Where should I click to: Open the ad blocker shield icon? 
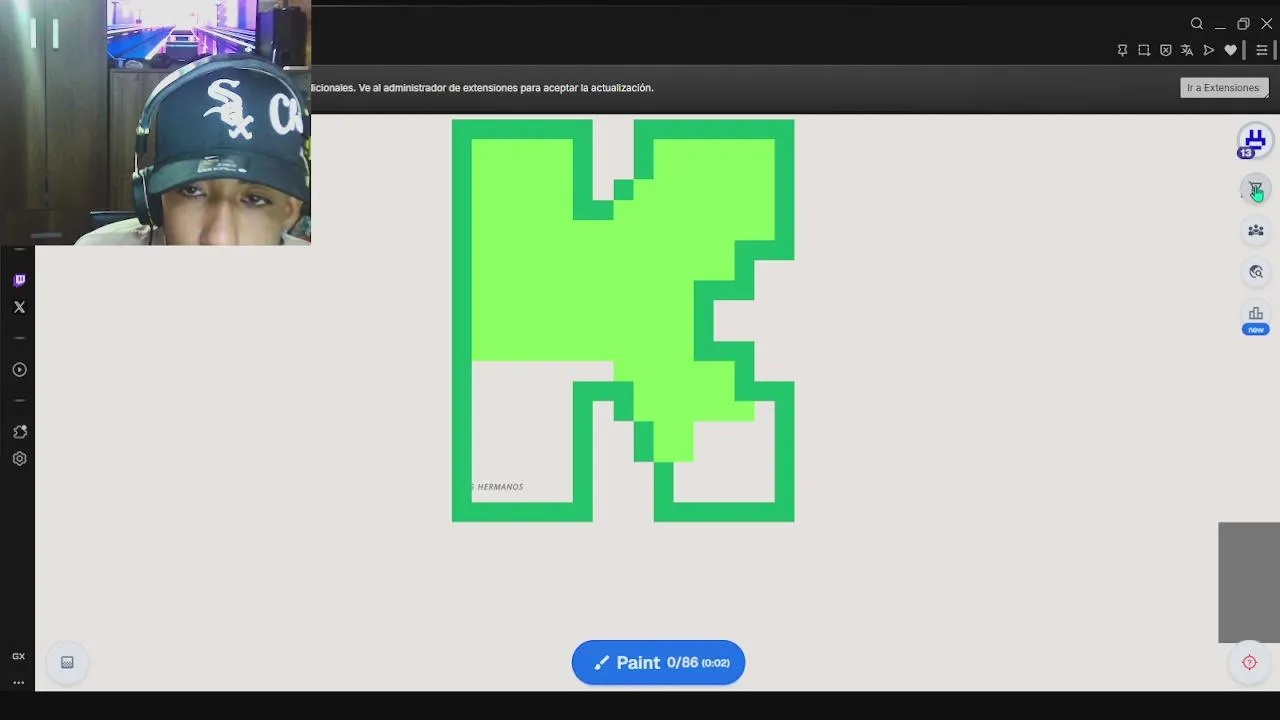point(1165,50)
